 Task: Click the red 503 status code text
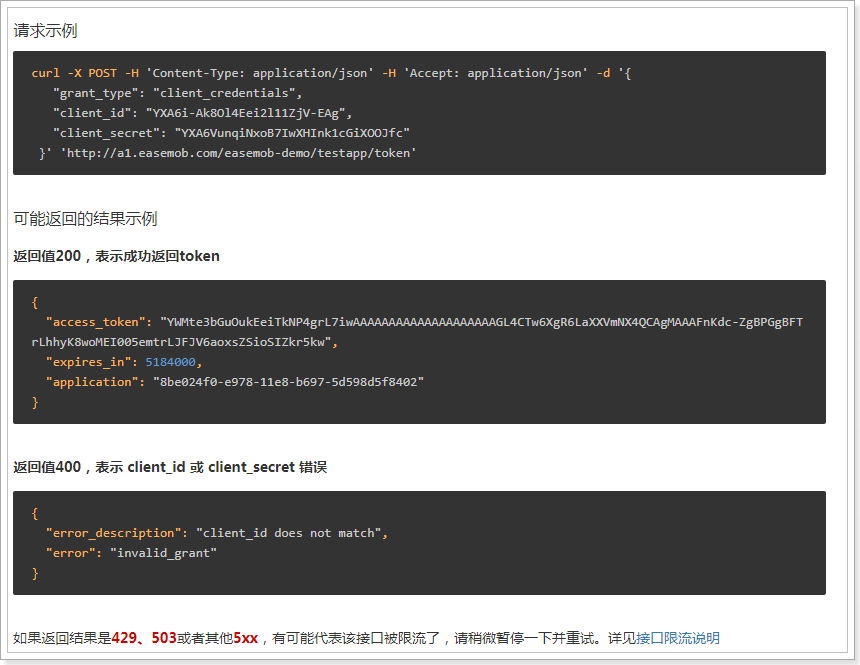coord(164,638)
